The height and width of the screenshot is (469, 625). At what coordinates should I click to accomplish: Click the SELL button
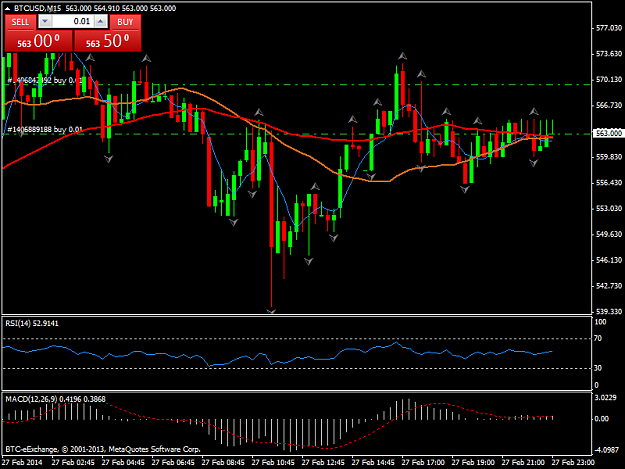(20, 22)
